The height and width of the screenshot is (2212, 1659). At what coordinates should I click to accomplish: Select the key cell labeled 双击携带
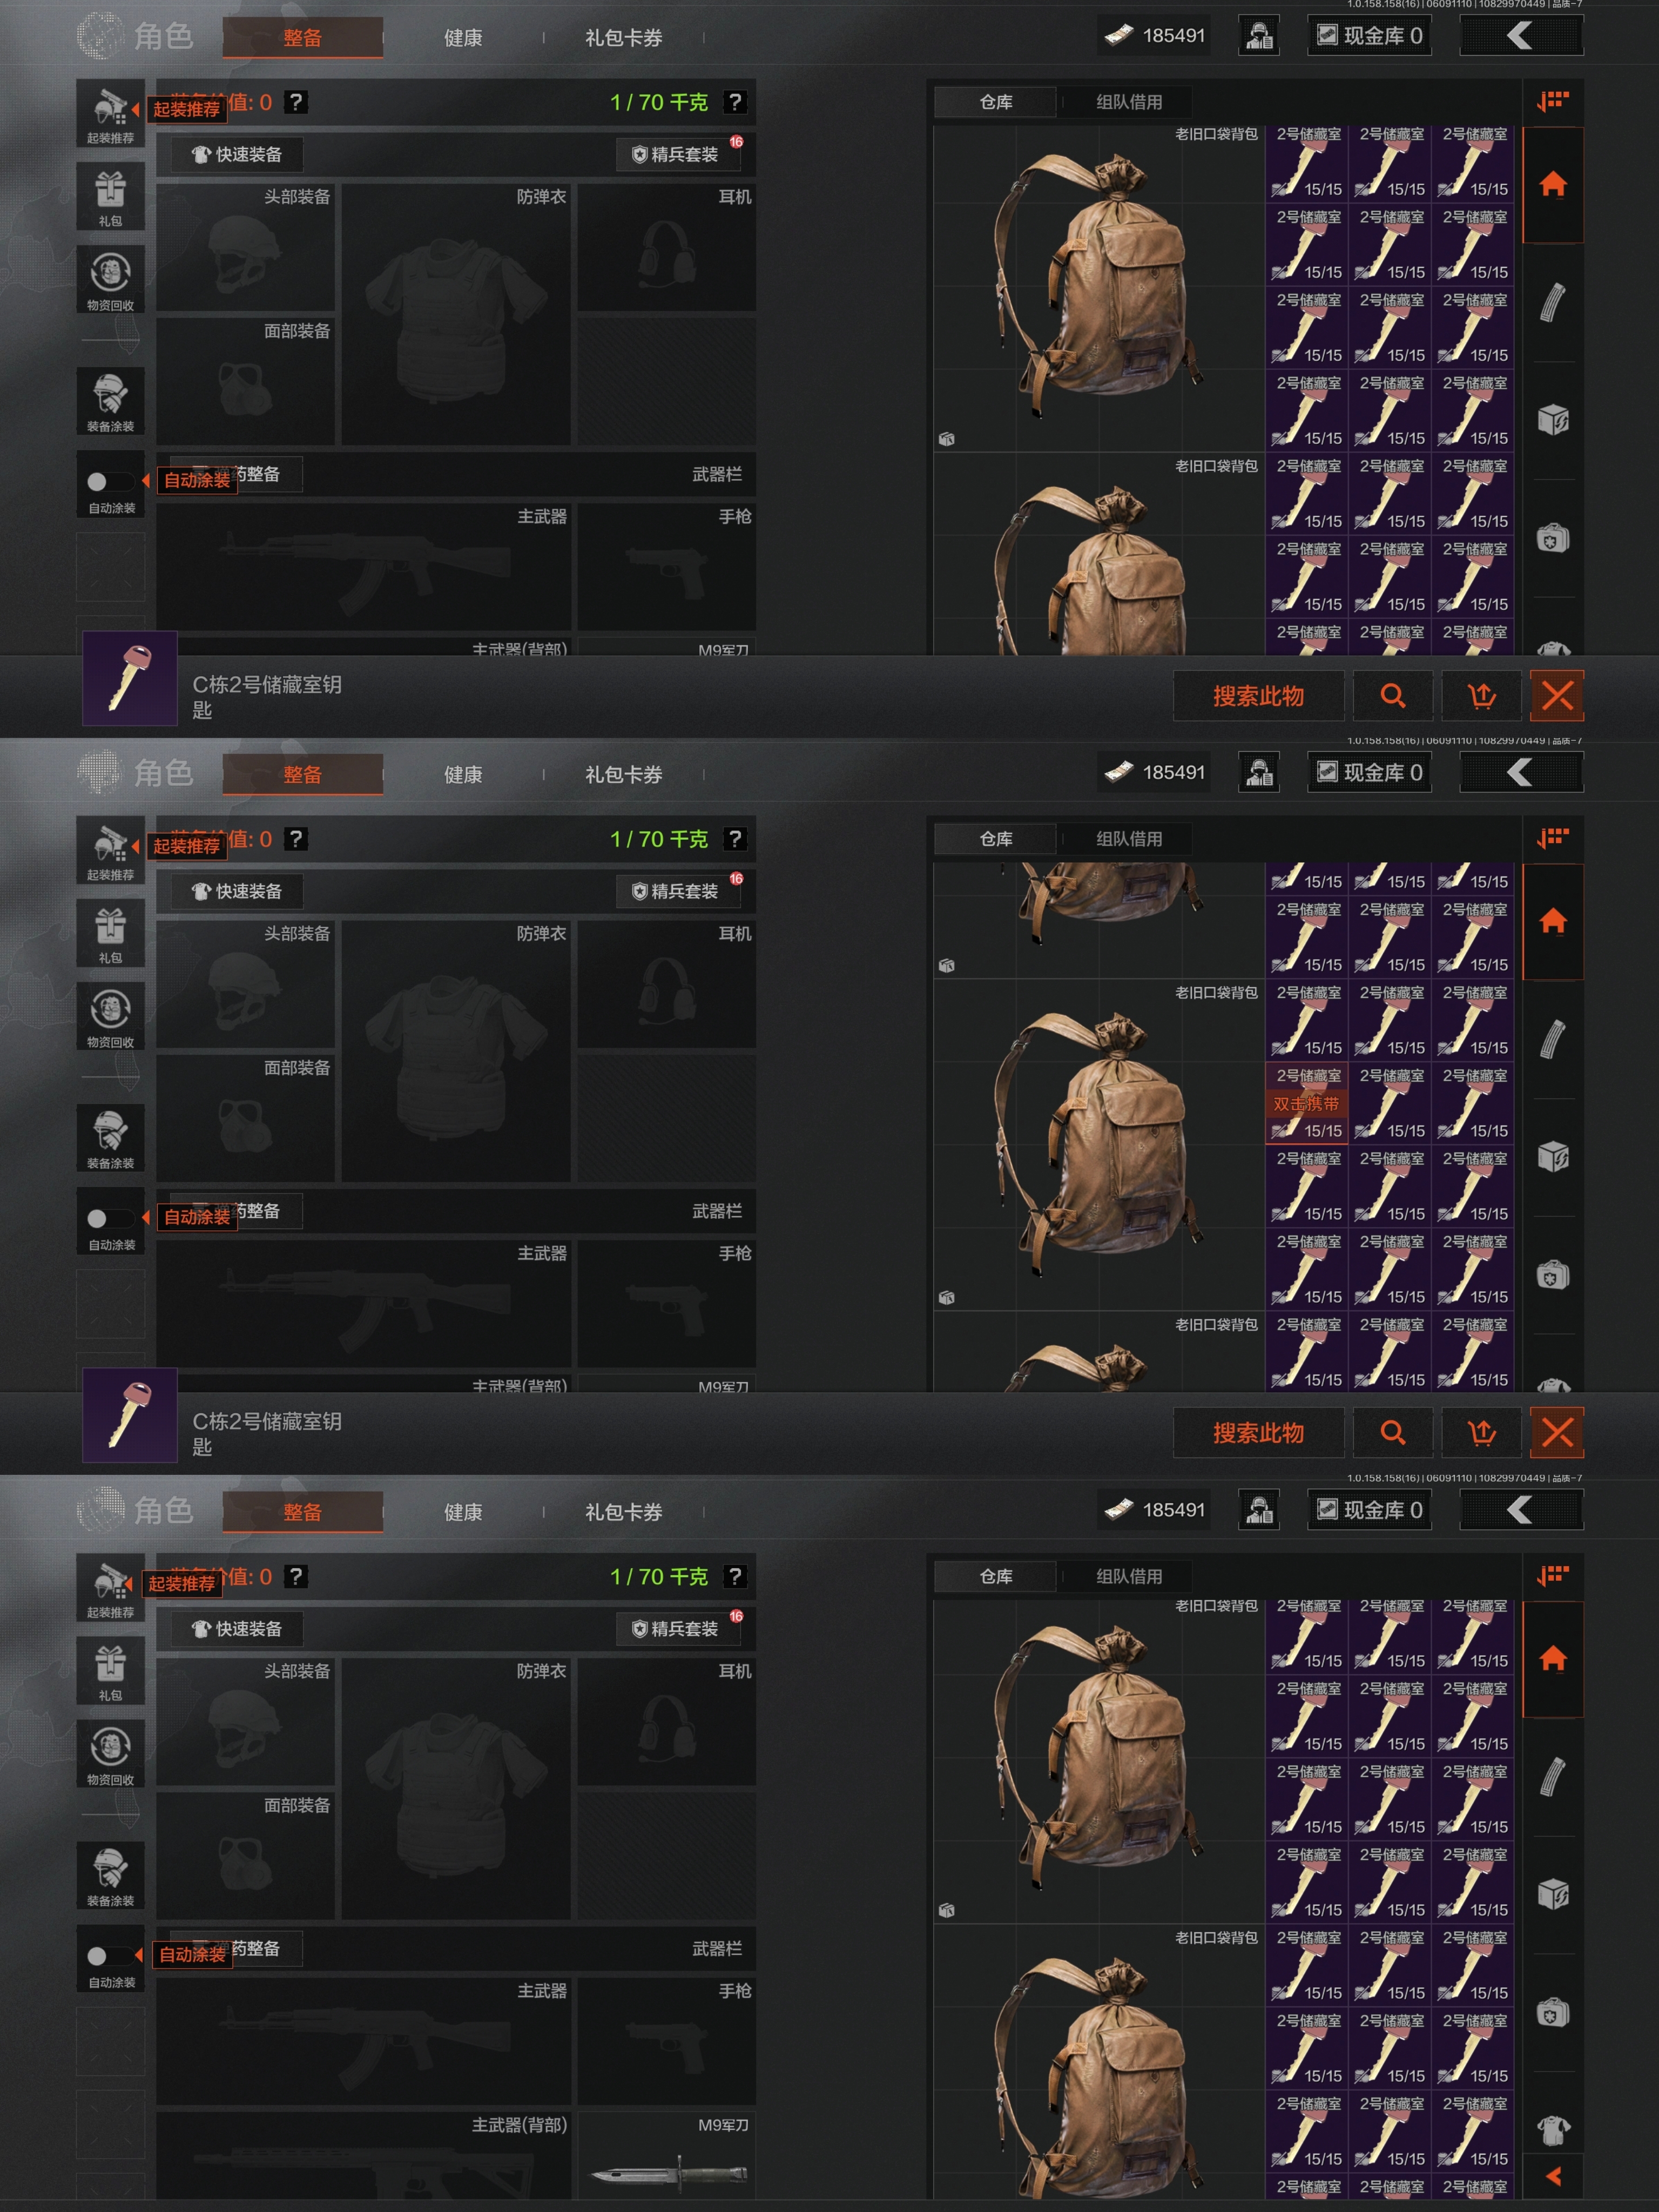coord(1307,1103)
